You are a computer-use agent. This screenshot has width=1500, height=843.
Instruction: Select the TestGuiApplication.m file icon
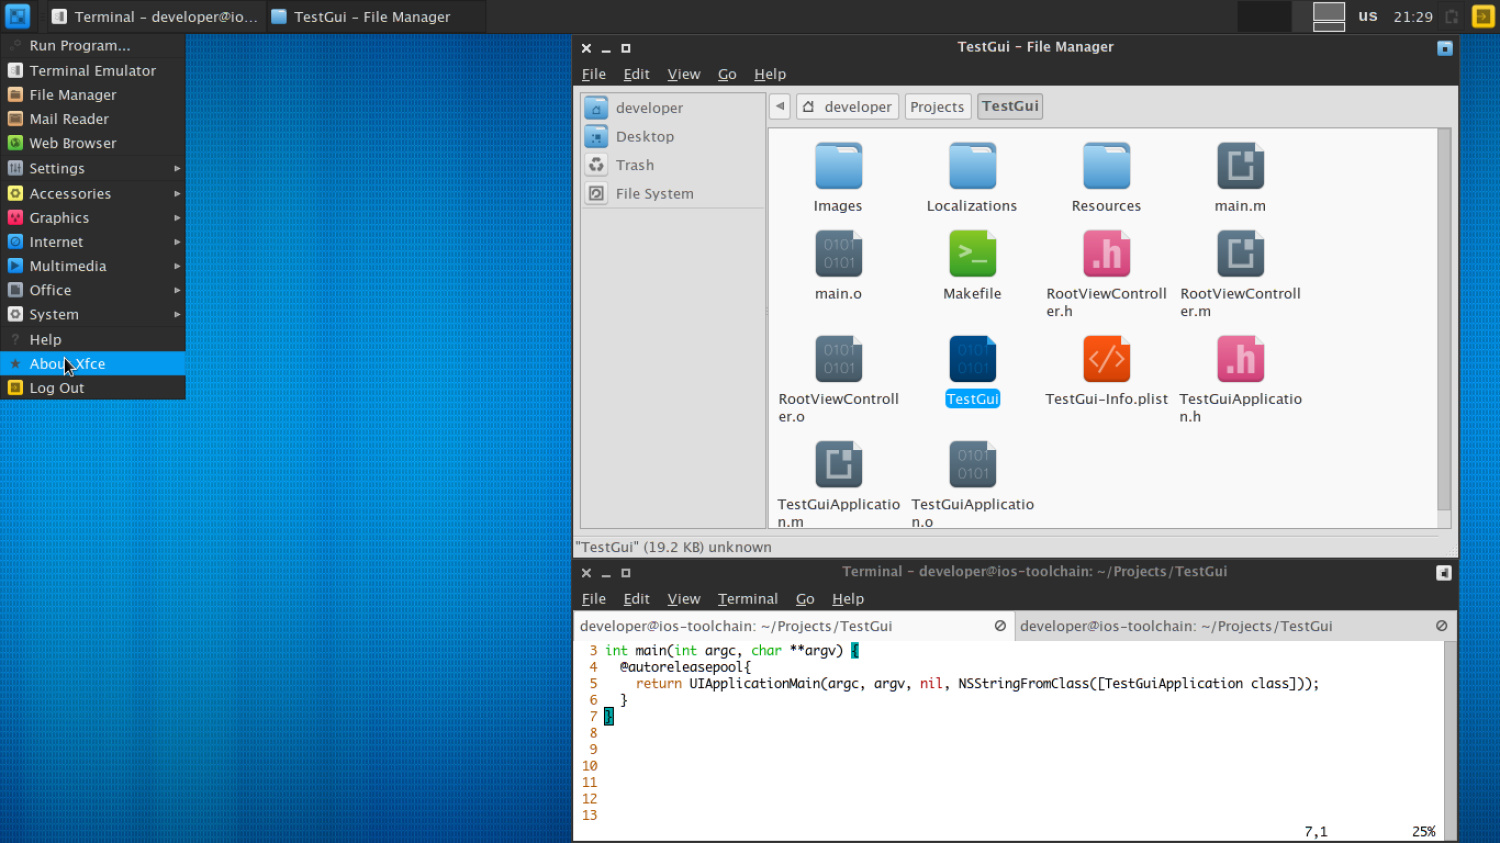click(x=838, y=465)
